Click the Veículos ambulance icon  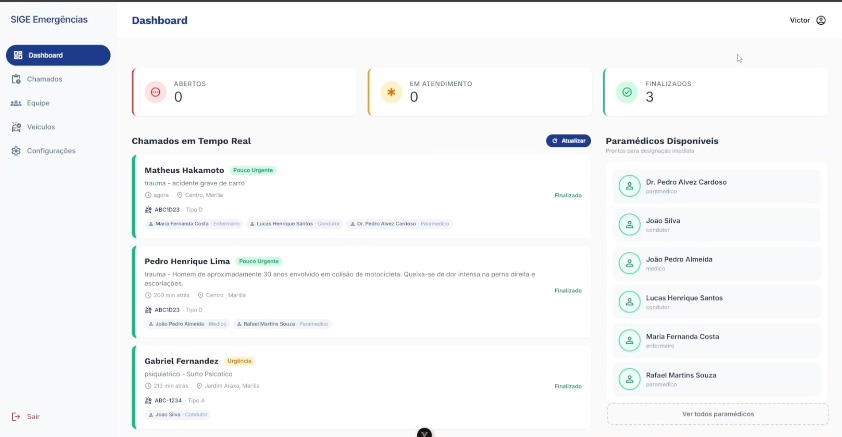[x=16, y=127]
